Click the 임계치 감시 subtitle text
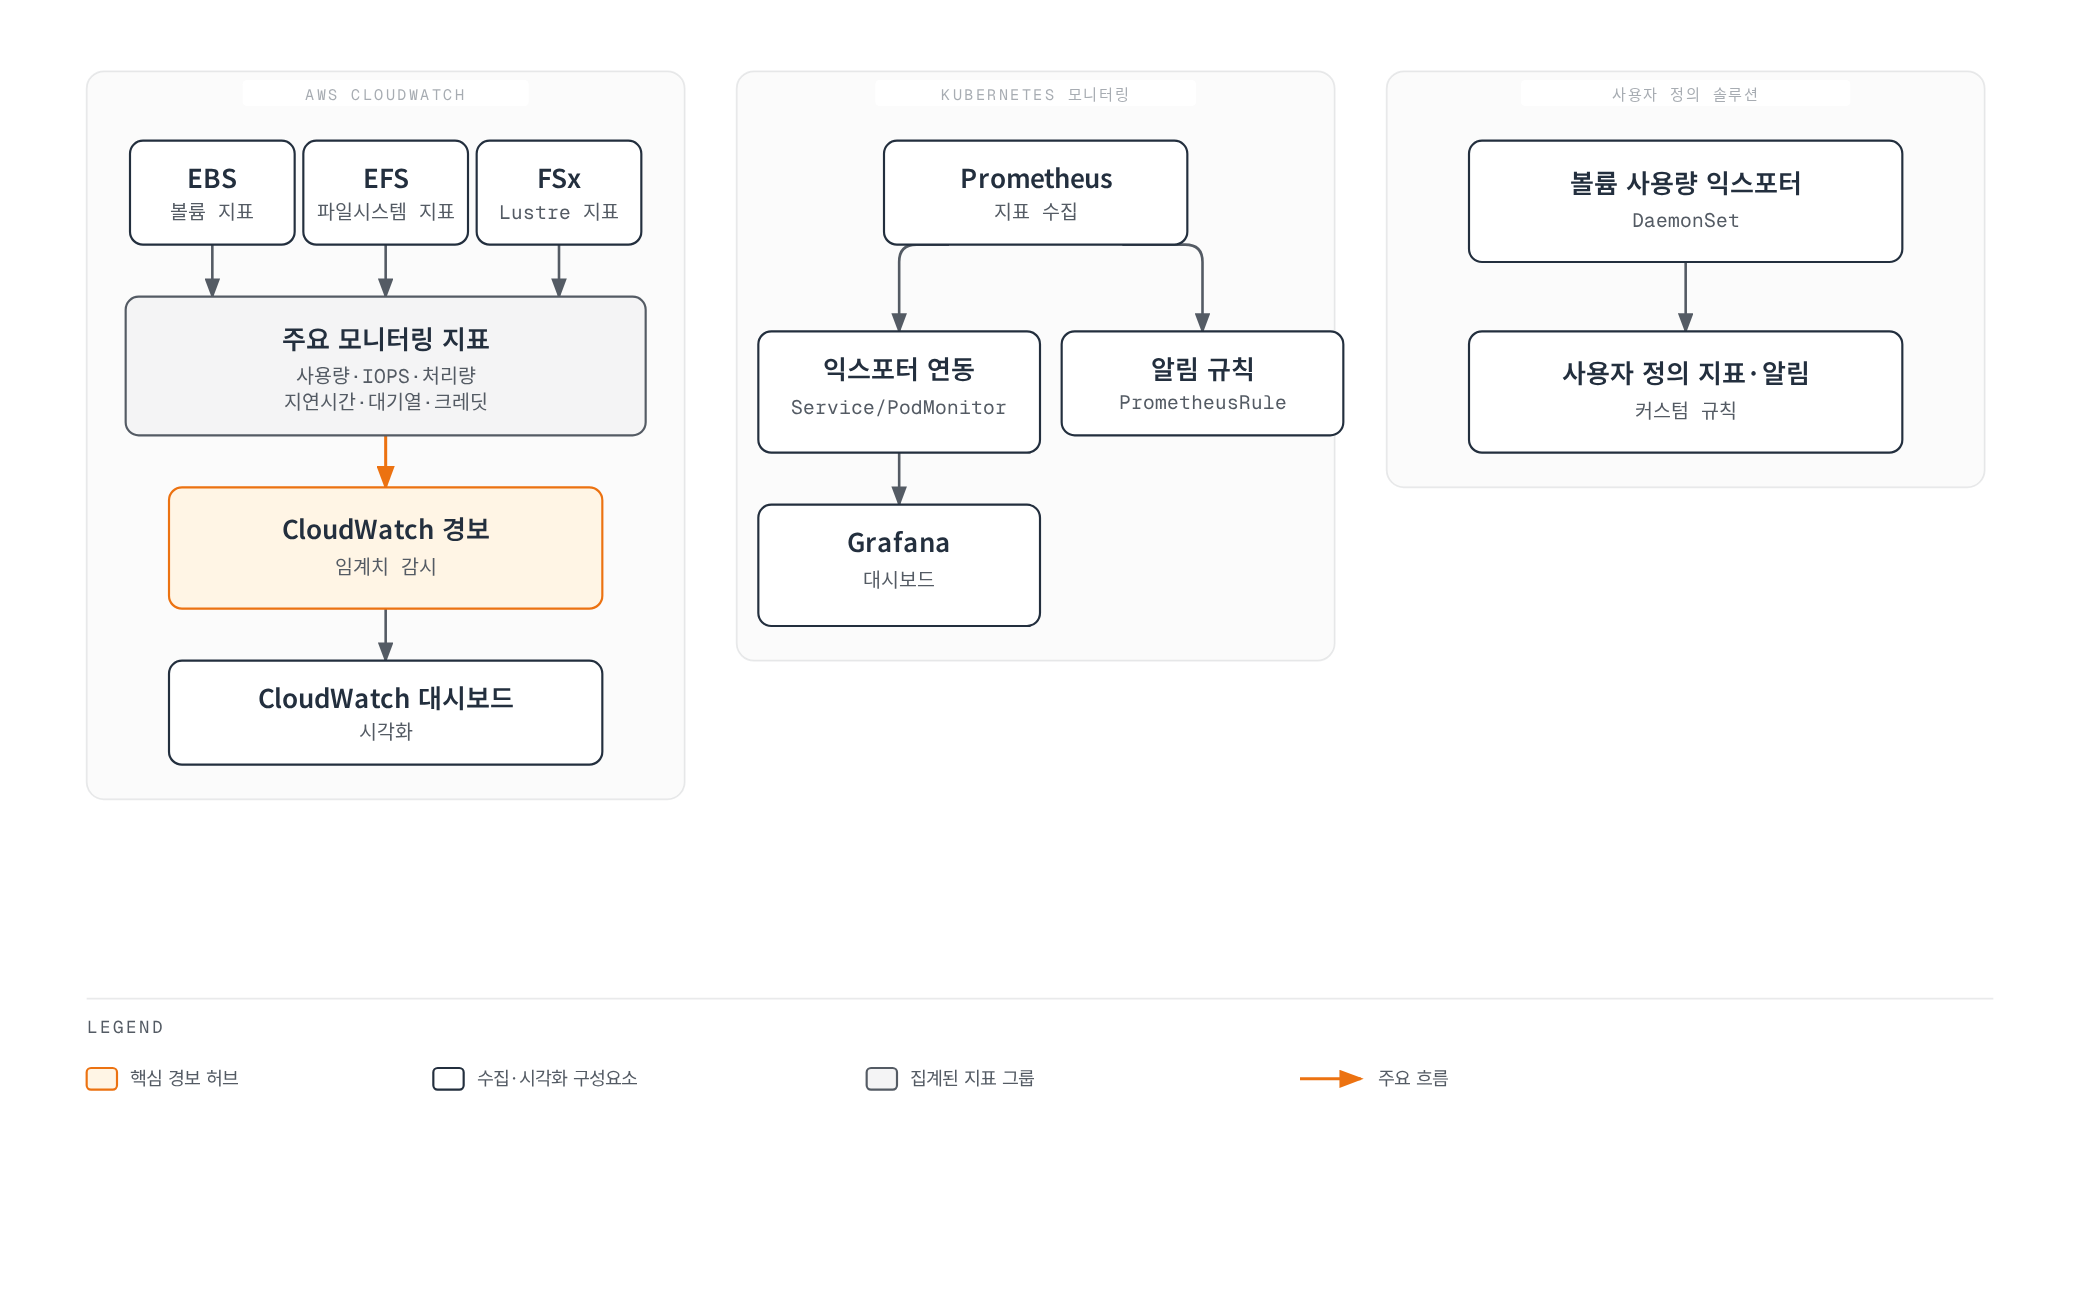This screenshot has width=2080, height=1302. tap(386, 566)
